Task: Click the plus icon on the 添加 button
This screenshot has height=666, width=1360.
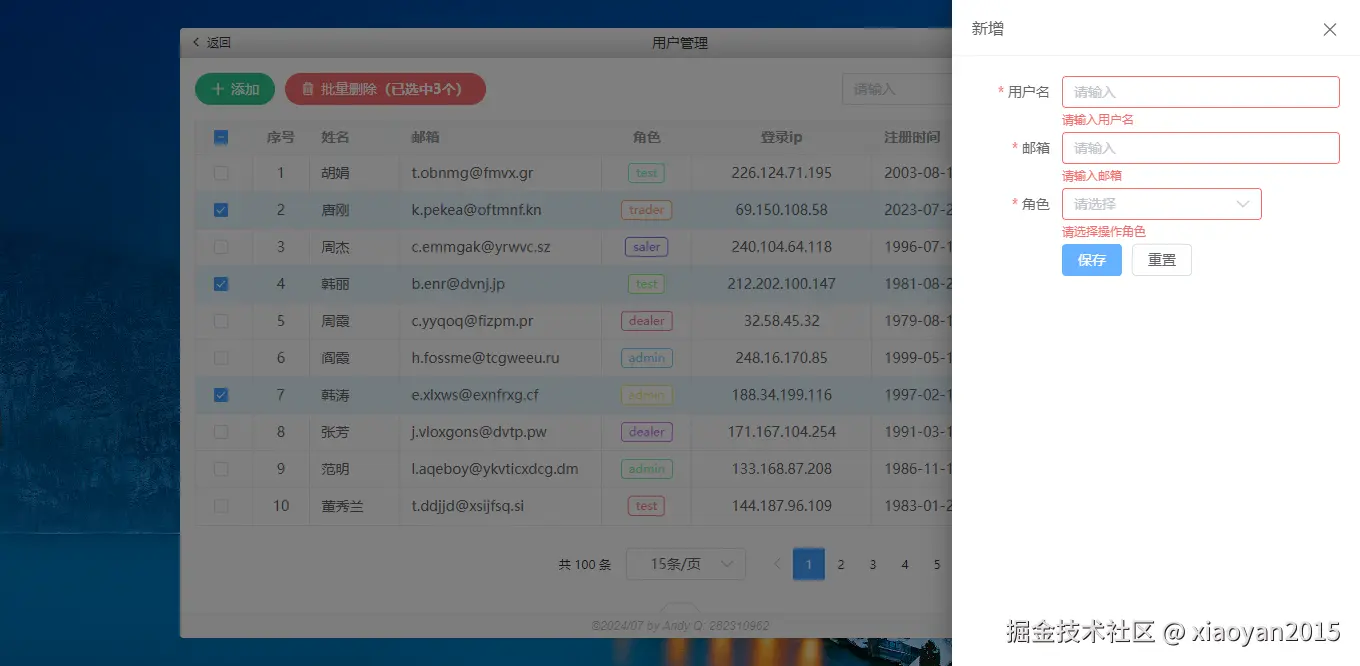Action: coord(220,89)
